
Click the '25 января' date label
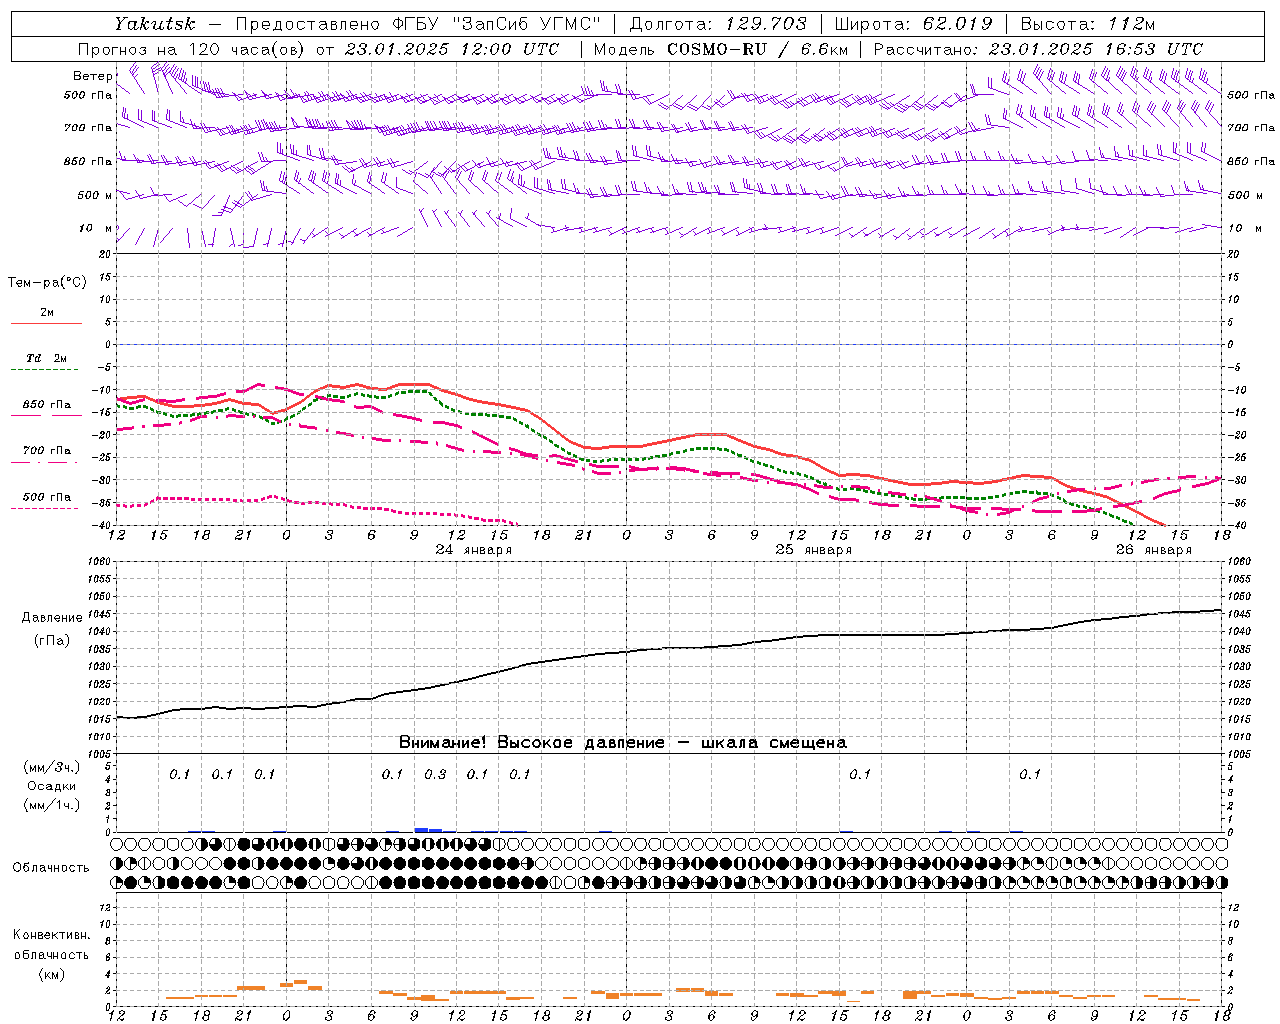[814, 550]
